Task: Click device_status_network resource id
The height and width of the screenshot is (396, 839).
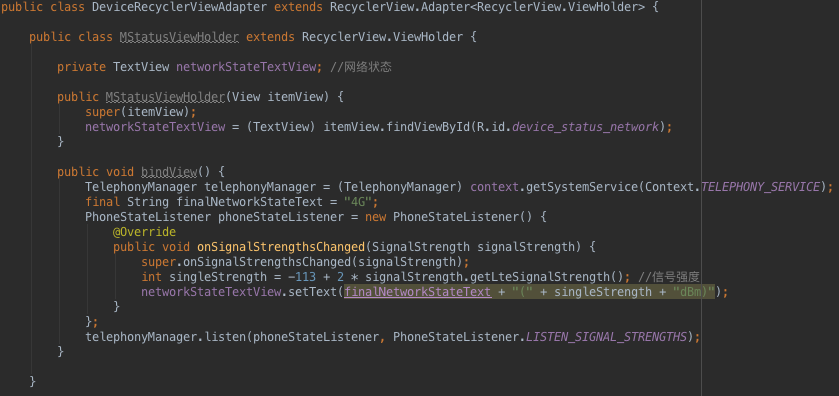Action: [x=586, y=127]
